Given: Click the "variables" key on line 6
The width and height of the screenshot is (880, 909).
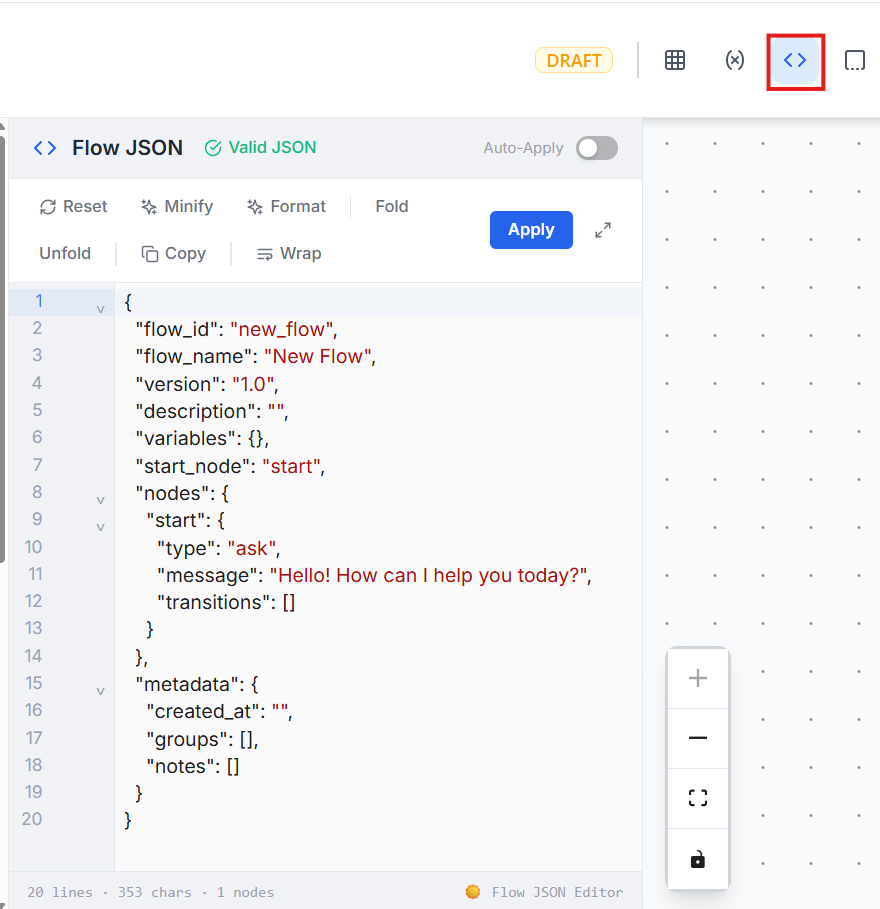Looking at the screenshot, I should 189,438.
